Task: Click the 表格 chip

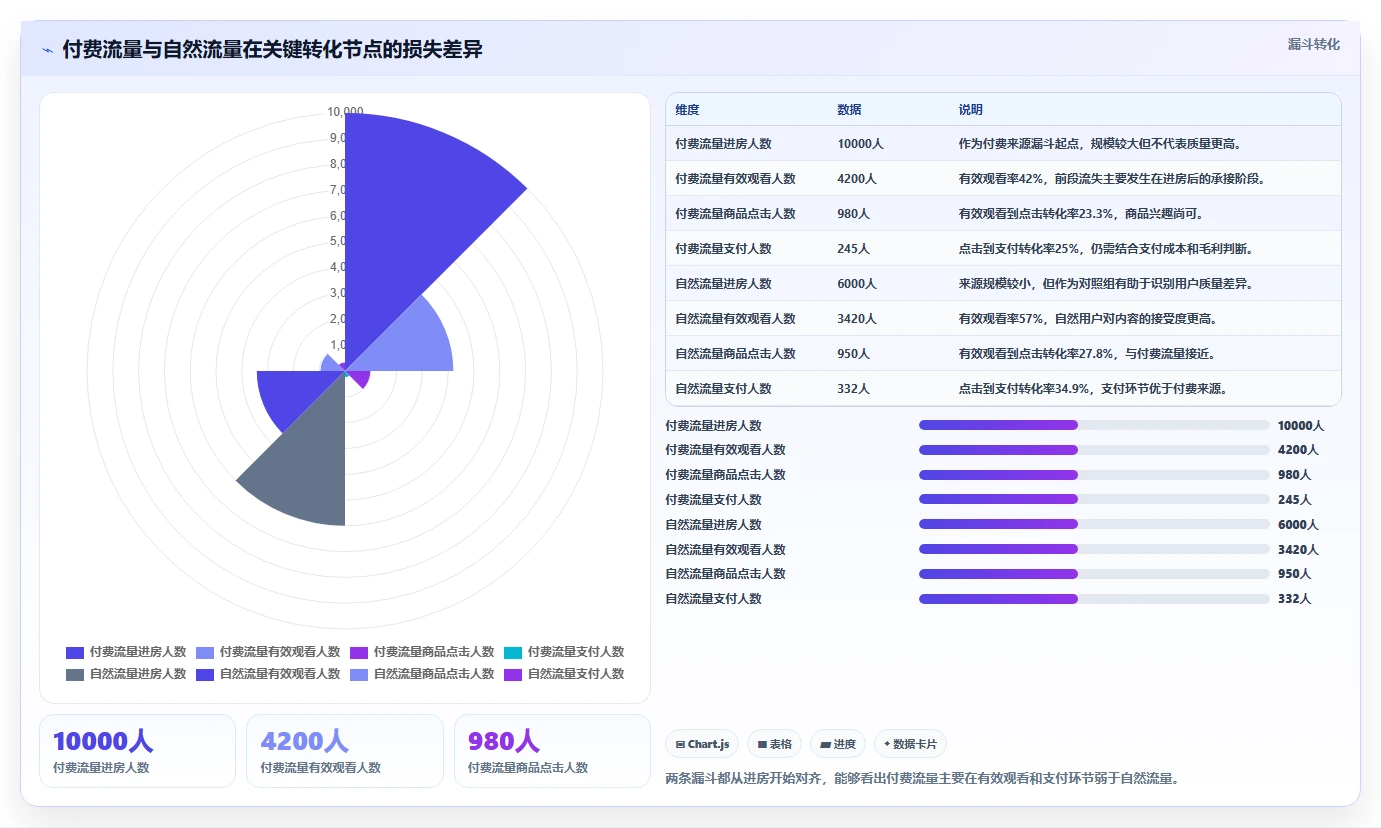Action: point(775,744)
